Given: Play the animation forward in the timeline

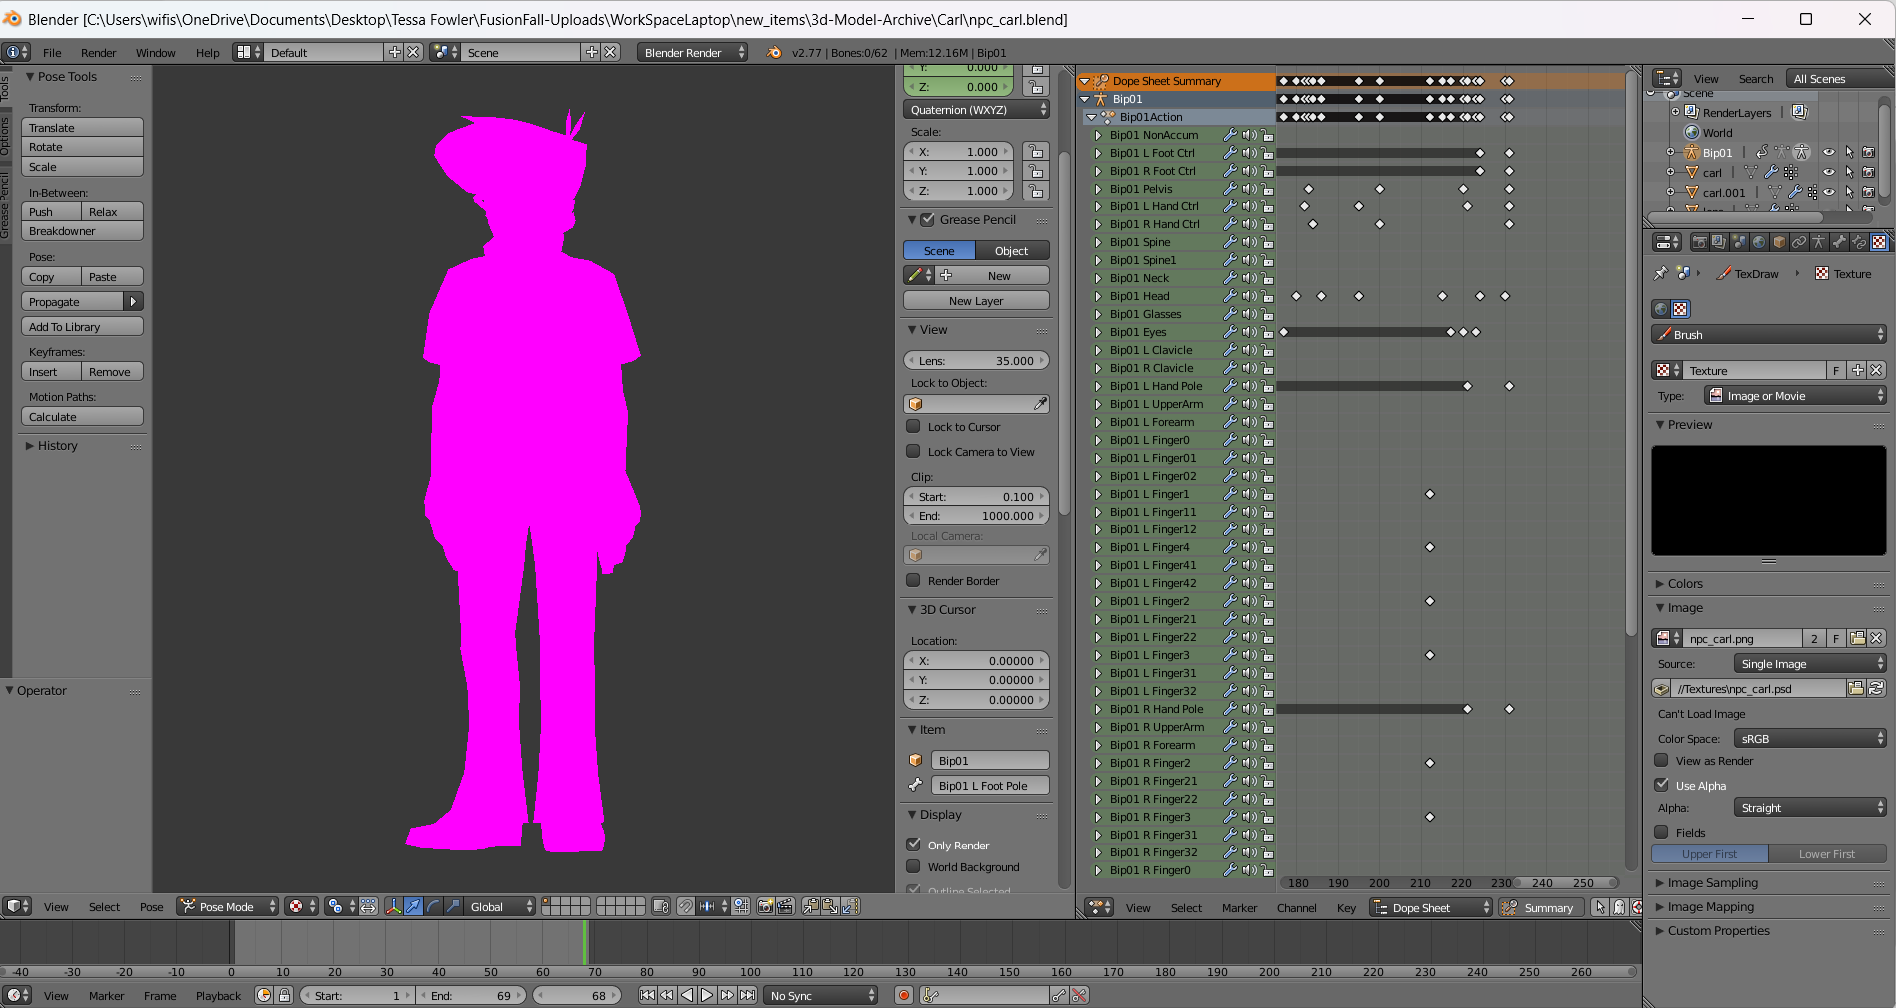Looking at the screenshot, I should coord(707,995).
